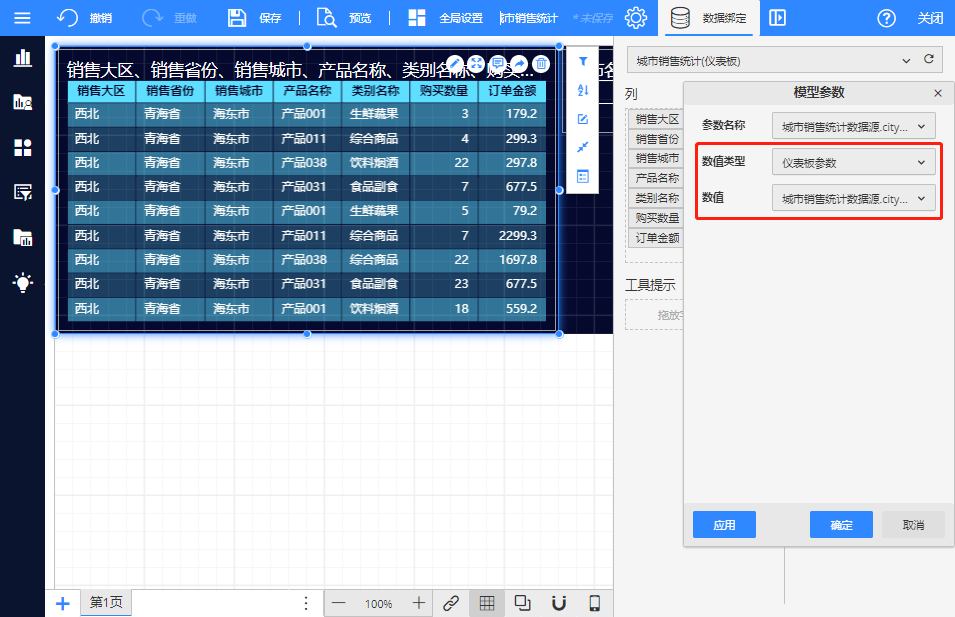955x617 pixels.
Task: Click the pencil edit icon on the table widget
Action: pos(454,64)
